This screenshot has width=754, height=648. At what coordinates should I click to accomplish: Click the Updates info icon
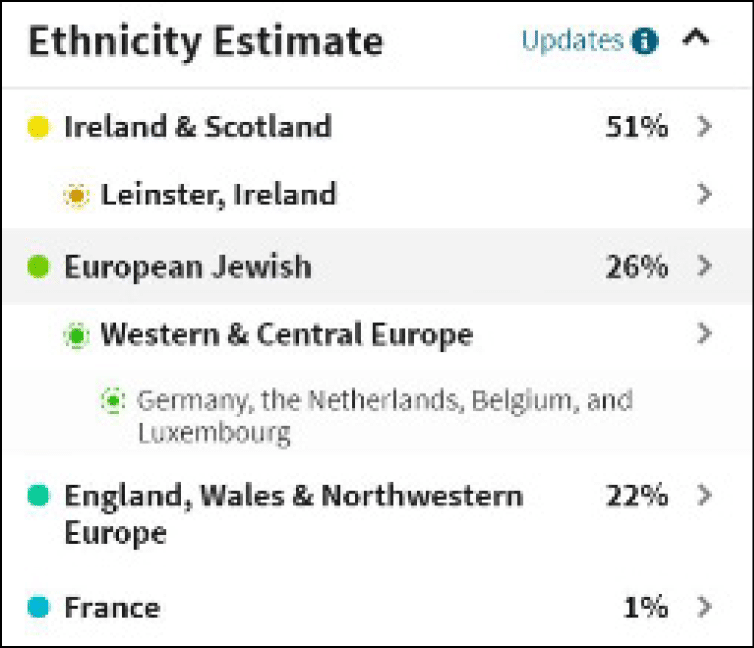(646, 42)
